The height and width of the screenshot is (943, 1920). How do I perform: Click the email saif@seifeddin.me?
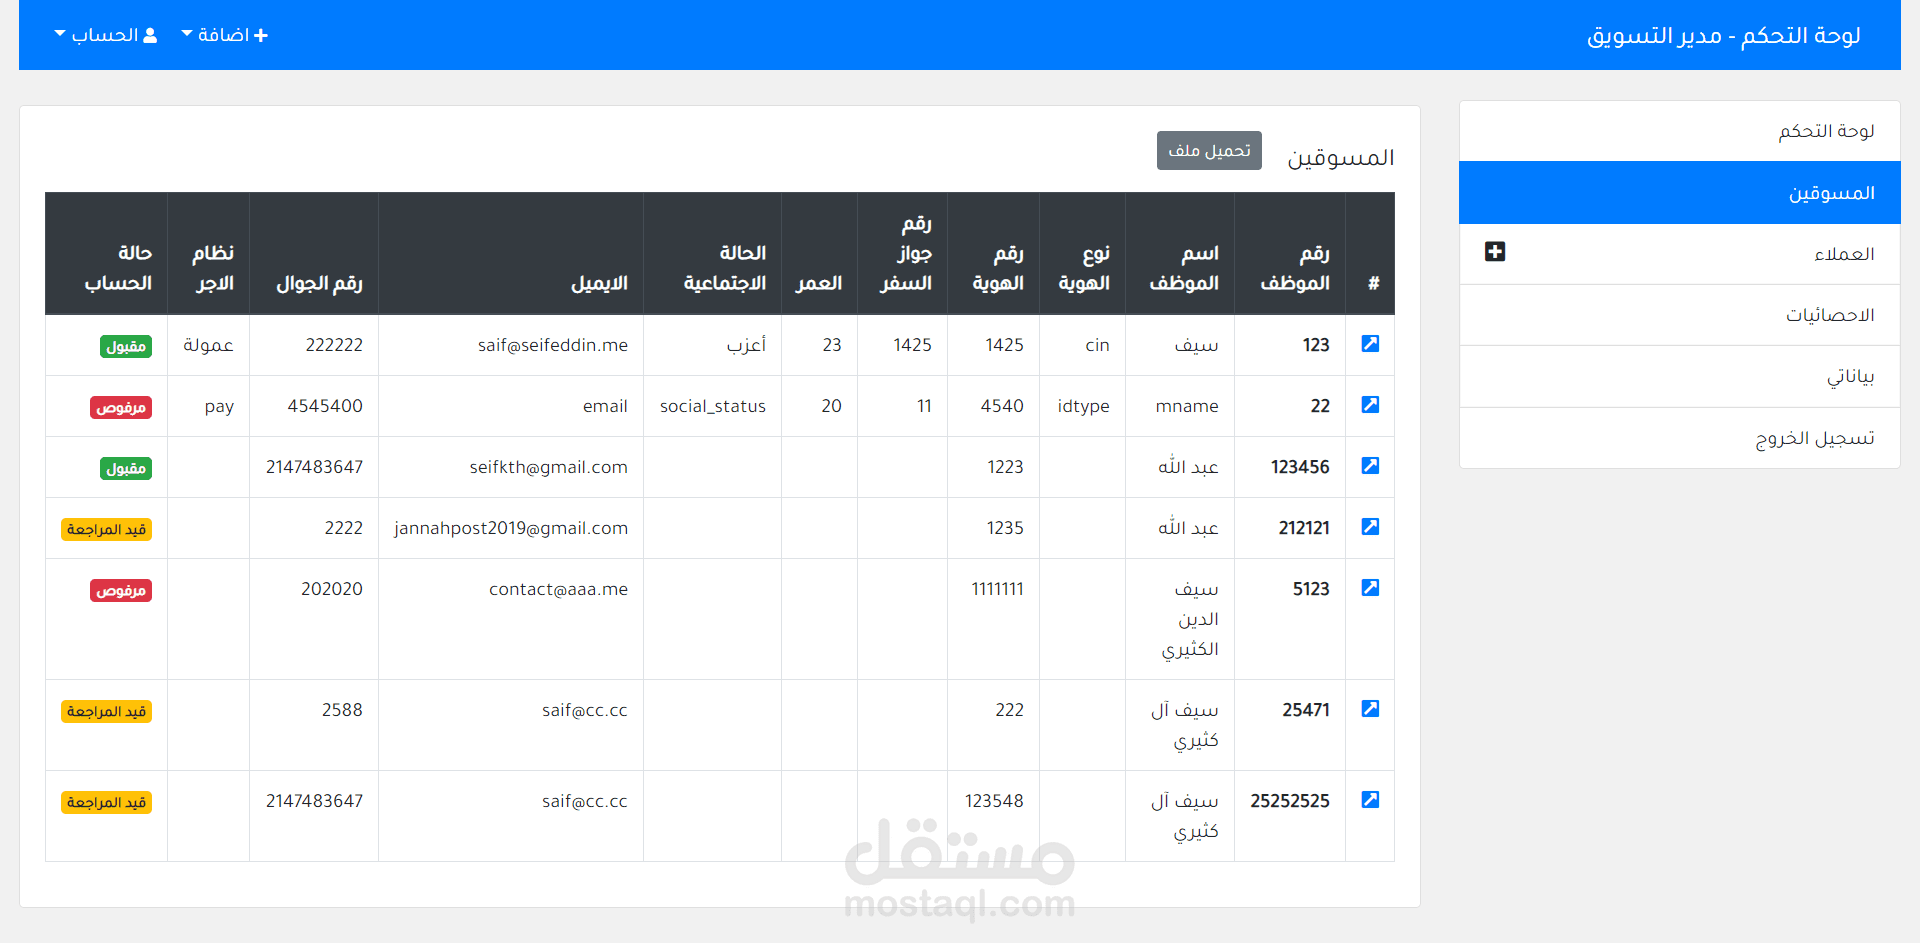[x=553, y=345]
